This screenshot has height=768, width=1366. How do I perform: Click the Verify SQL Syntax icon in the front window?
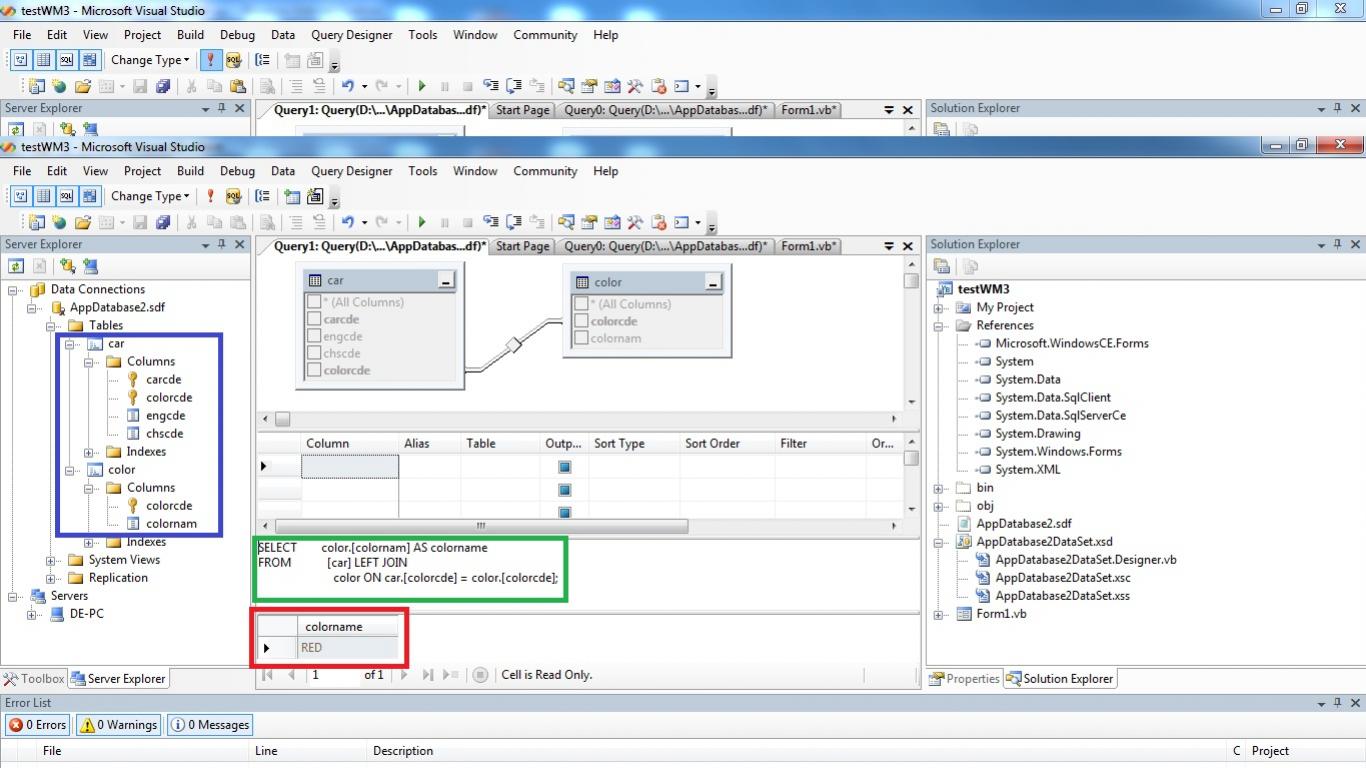click(x=233, y=196)
